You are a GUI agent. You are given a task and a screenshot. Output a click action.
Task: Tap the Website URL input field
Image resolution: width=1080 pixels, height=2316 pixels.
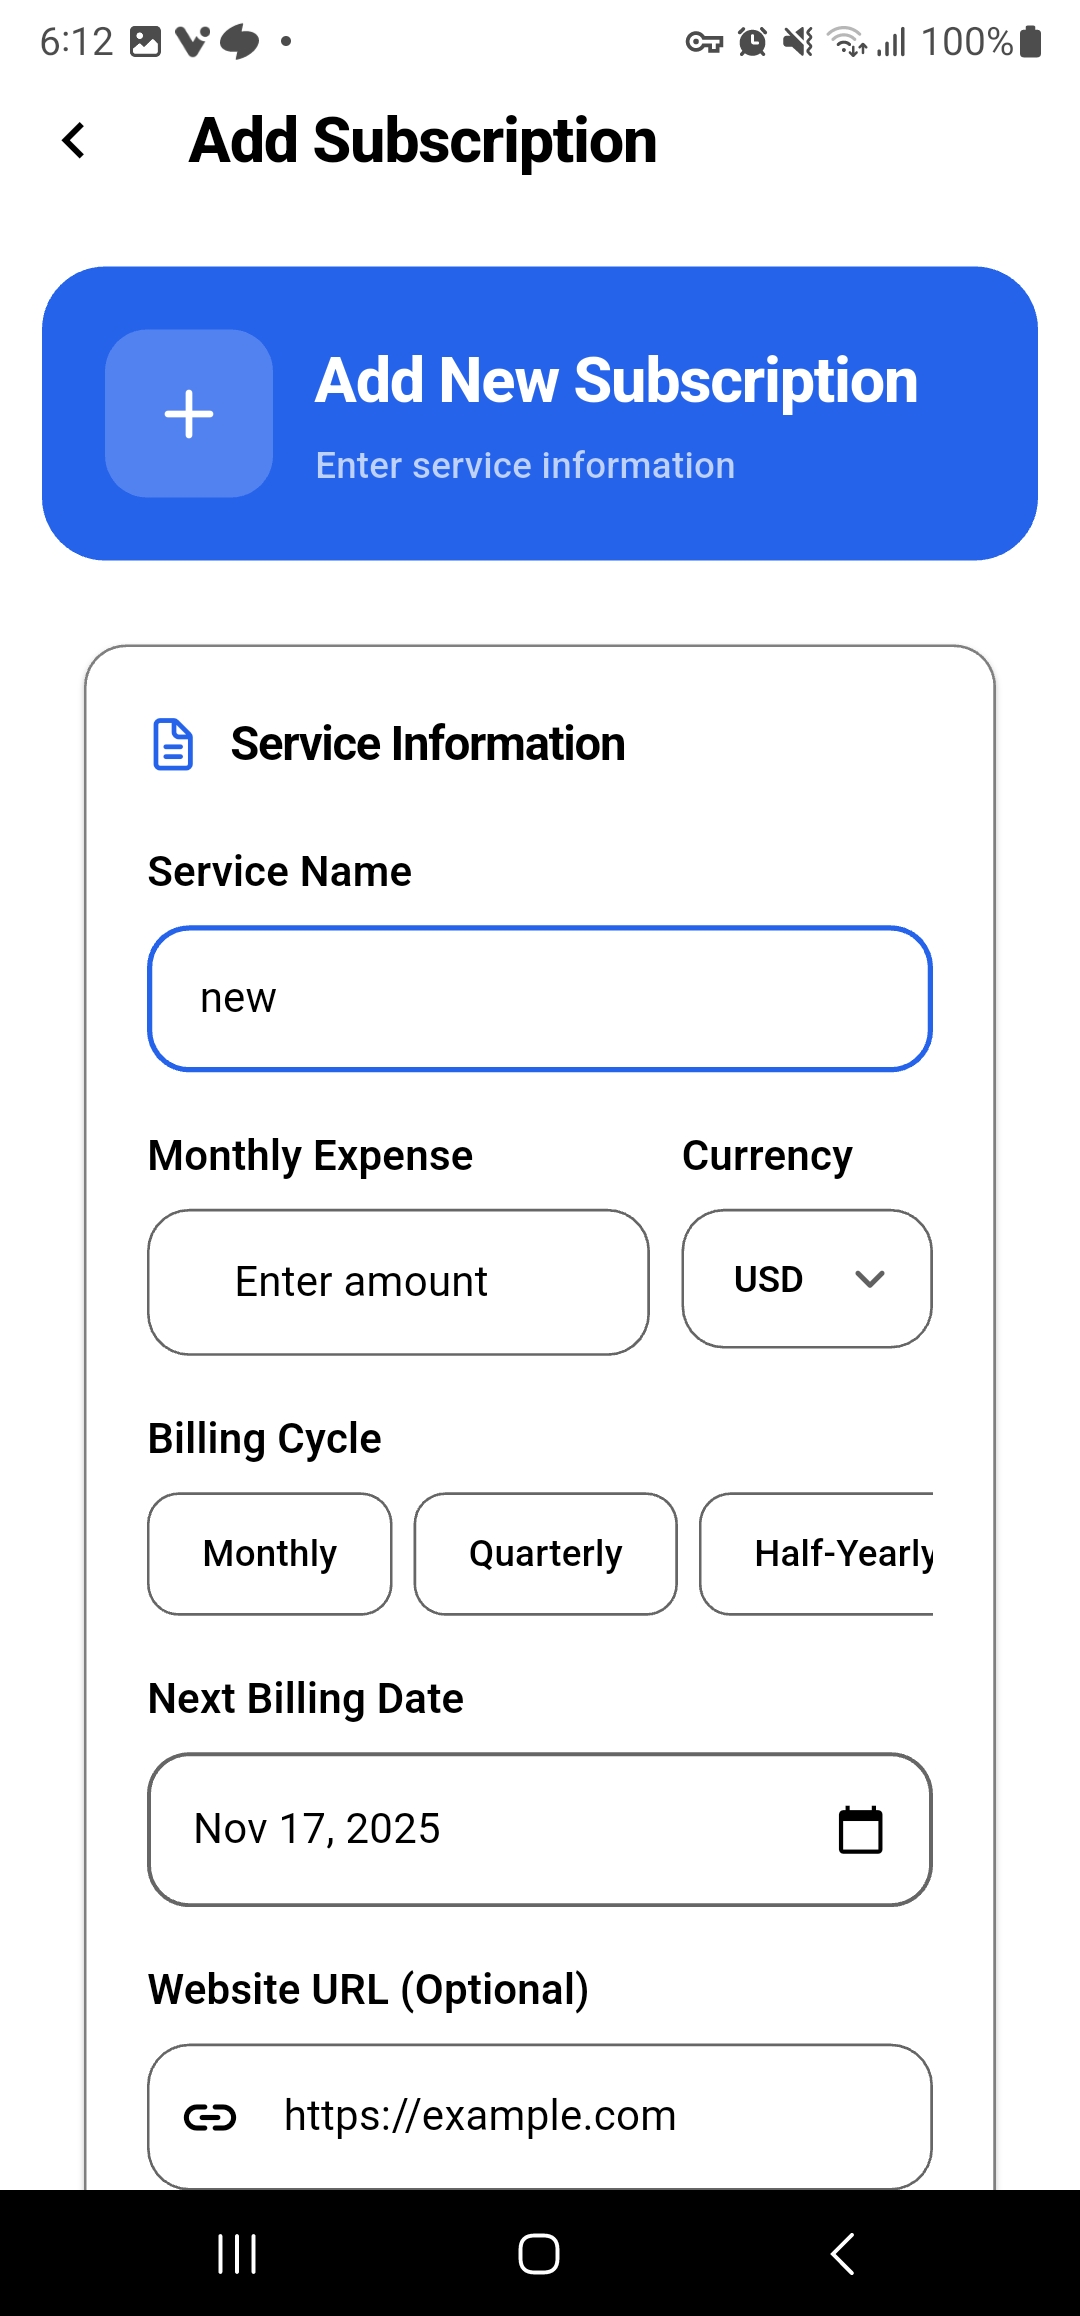pyautogui.click(x=580, y=2117)
